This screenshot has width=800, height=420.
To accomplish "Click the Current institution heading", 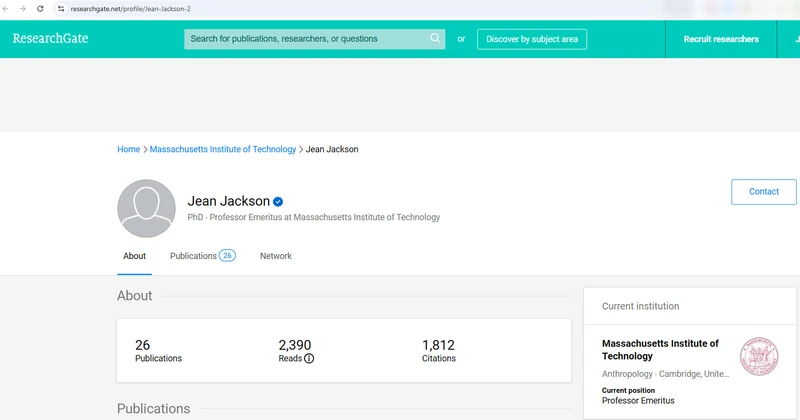I will (640, 306).
